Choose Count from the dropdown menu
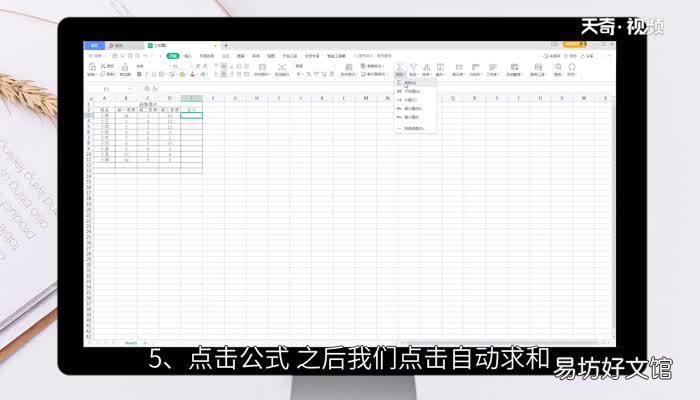 click(415, 100)
